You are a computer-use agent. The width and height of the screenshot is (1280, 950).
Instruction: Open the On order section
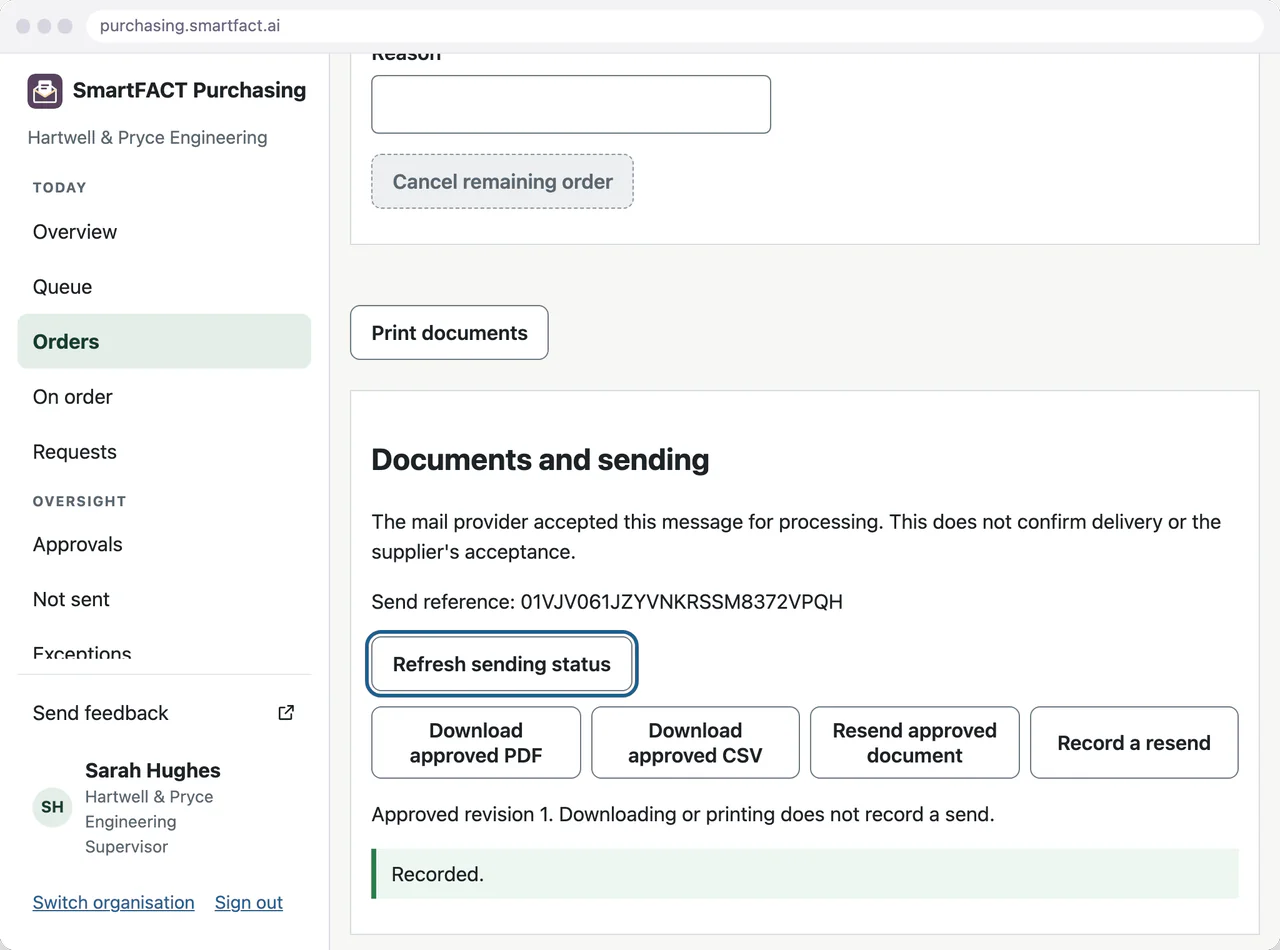click(164, 397)
